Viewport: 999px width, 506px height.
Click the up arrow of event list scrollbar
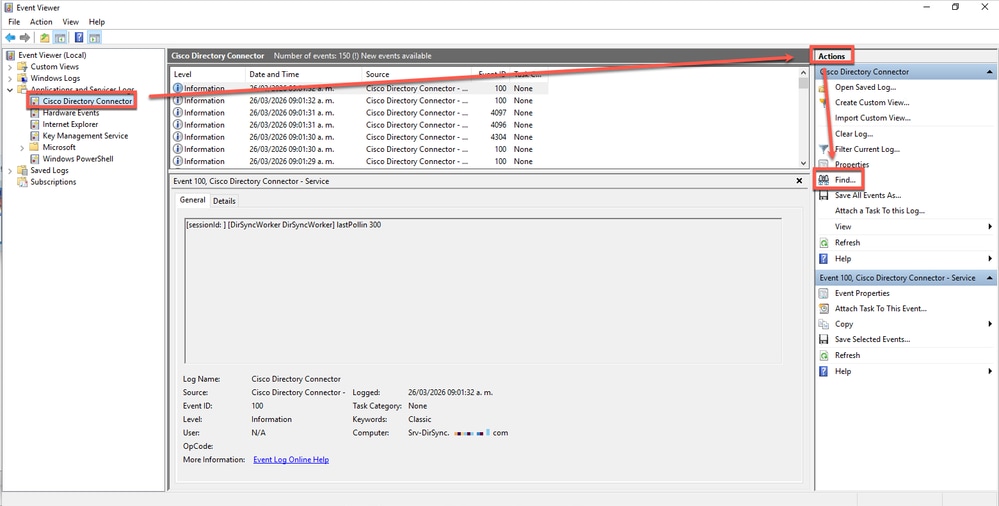(x=803, y=73)
